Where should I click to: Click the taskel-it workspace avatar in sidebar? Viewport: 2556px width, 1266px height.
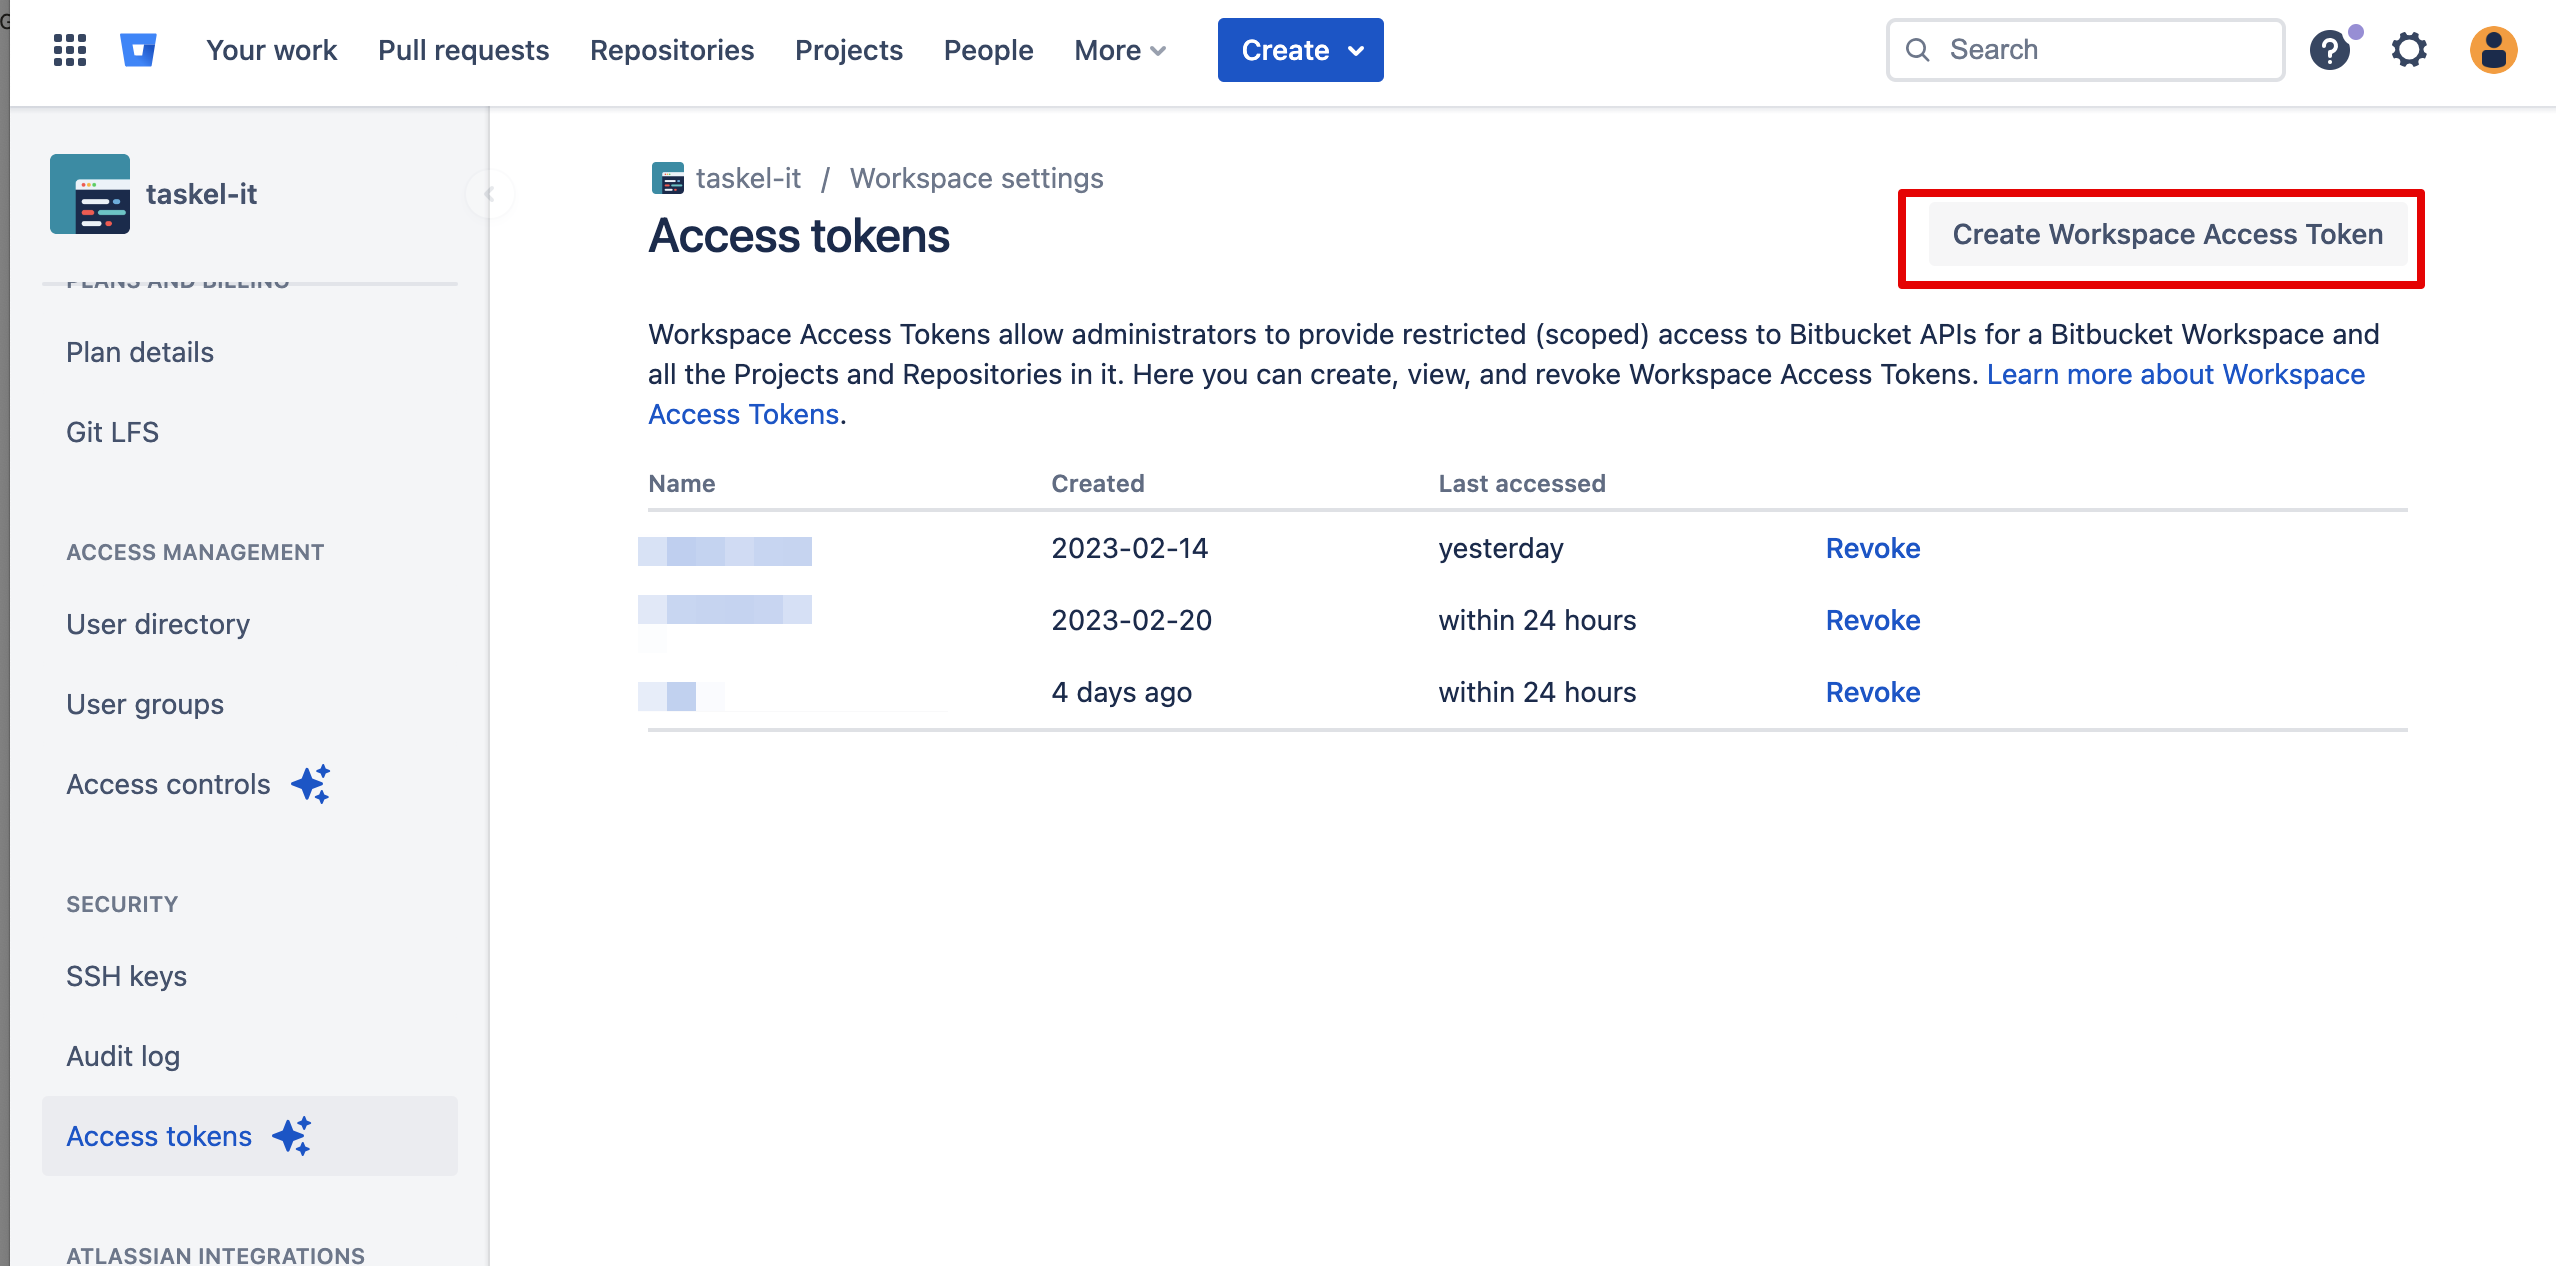point(90,194)
